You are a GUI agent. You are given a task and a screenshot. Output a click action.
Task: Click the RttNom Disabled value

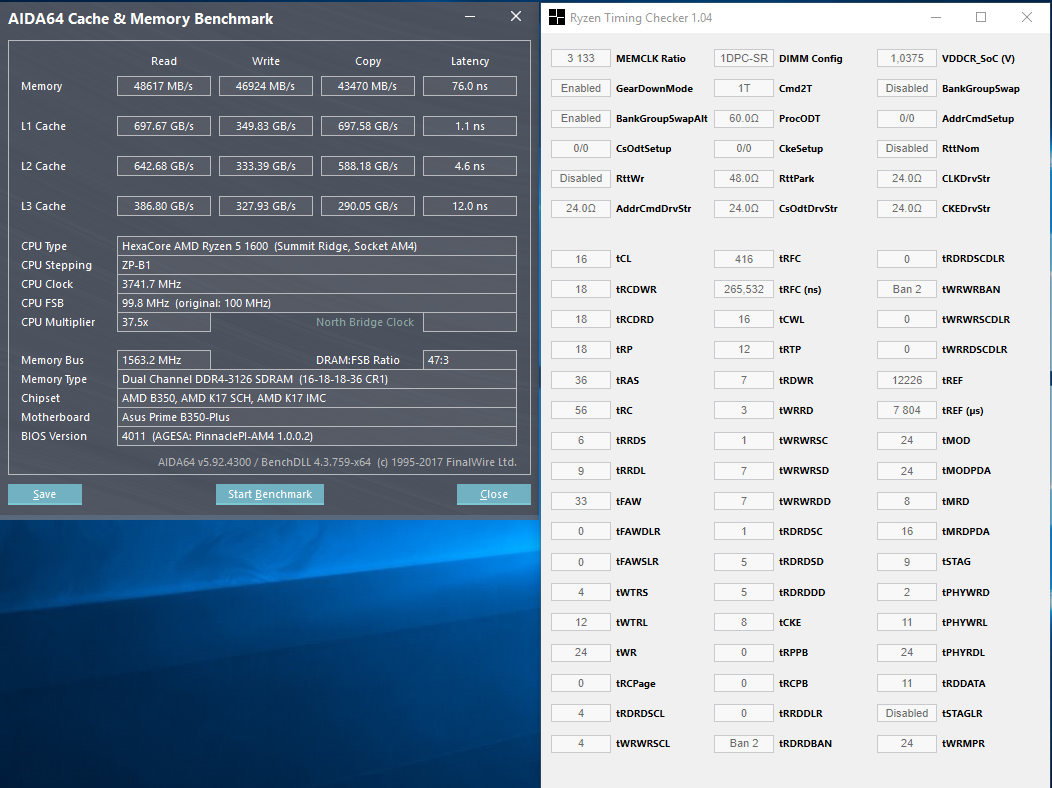(x=906, y=148)
